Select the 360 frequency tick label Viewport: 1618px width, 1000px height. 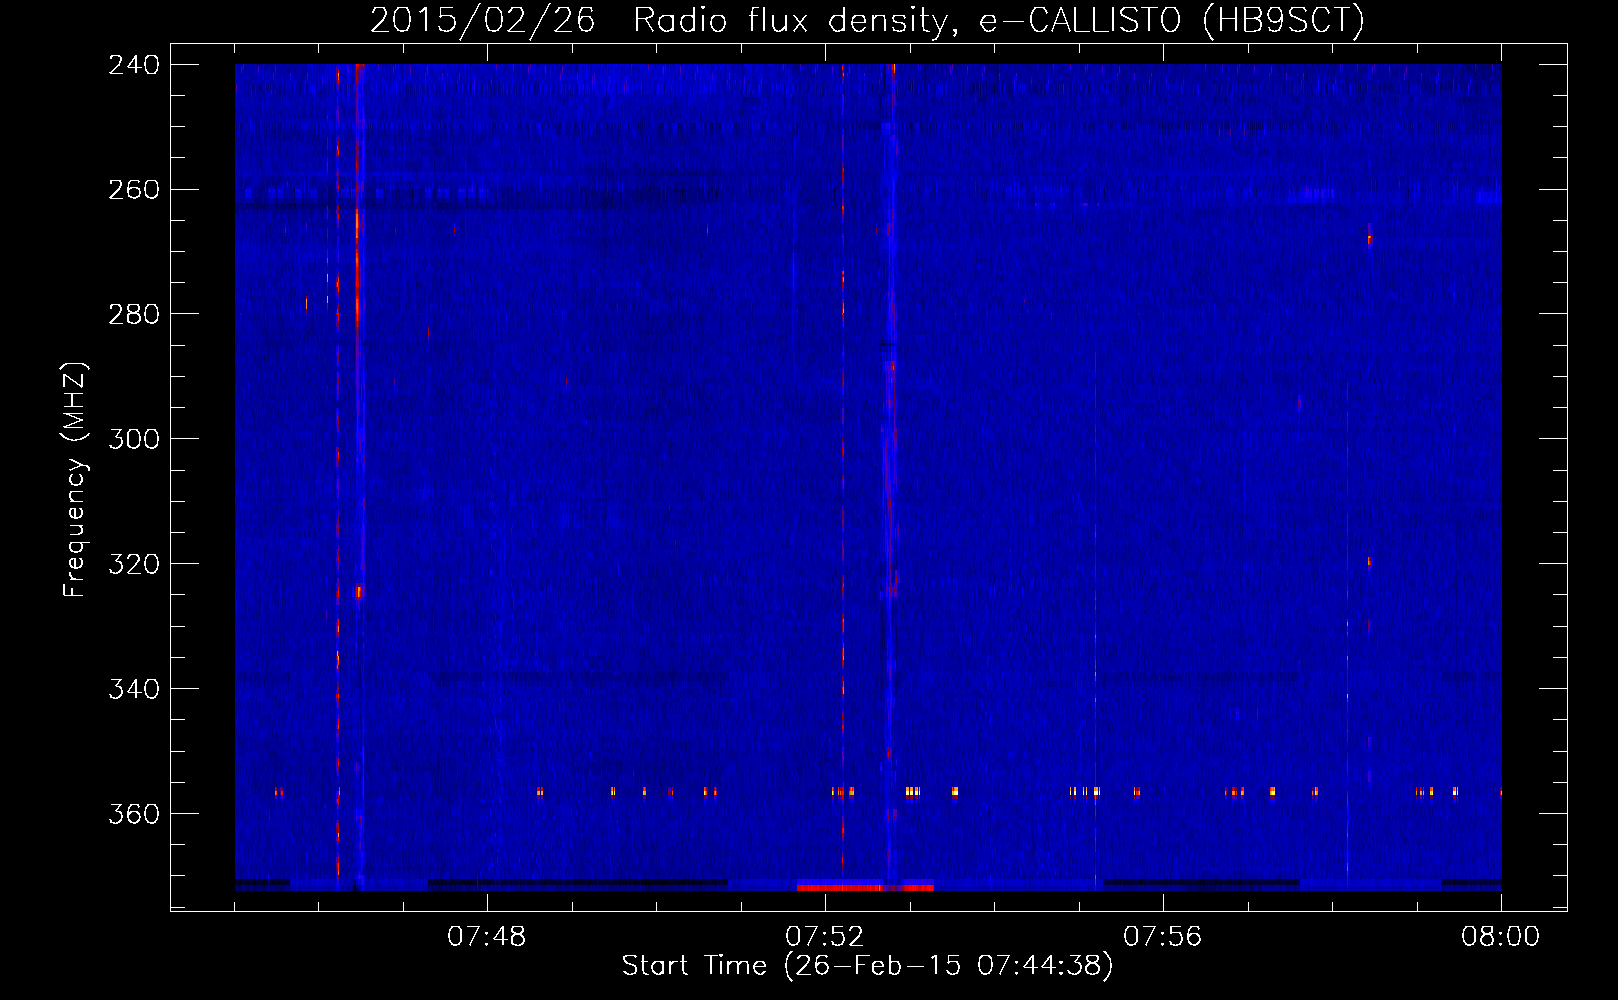click(x=134, y=814)
